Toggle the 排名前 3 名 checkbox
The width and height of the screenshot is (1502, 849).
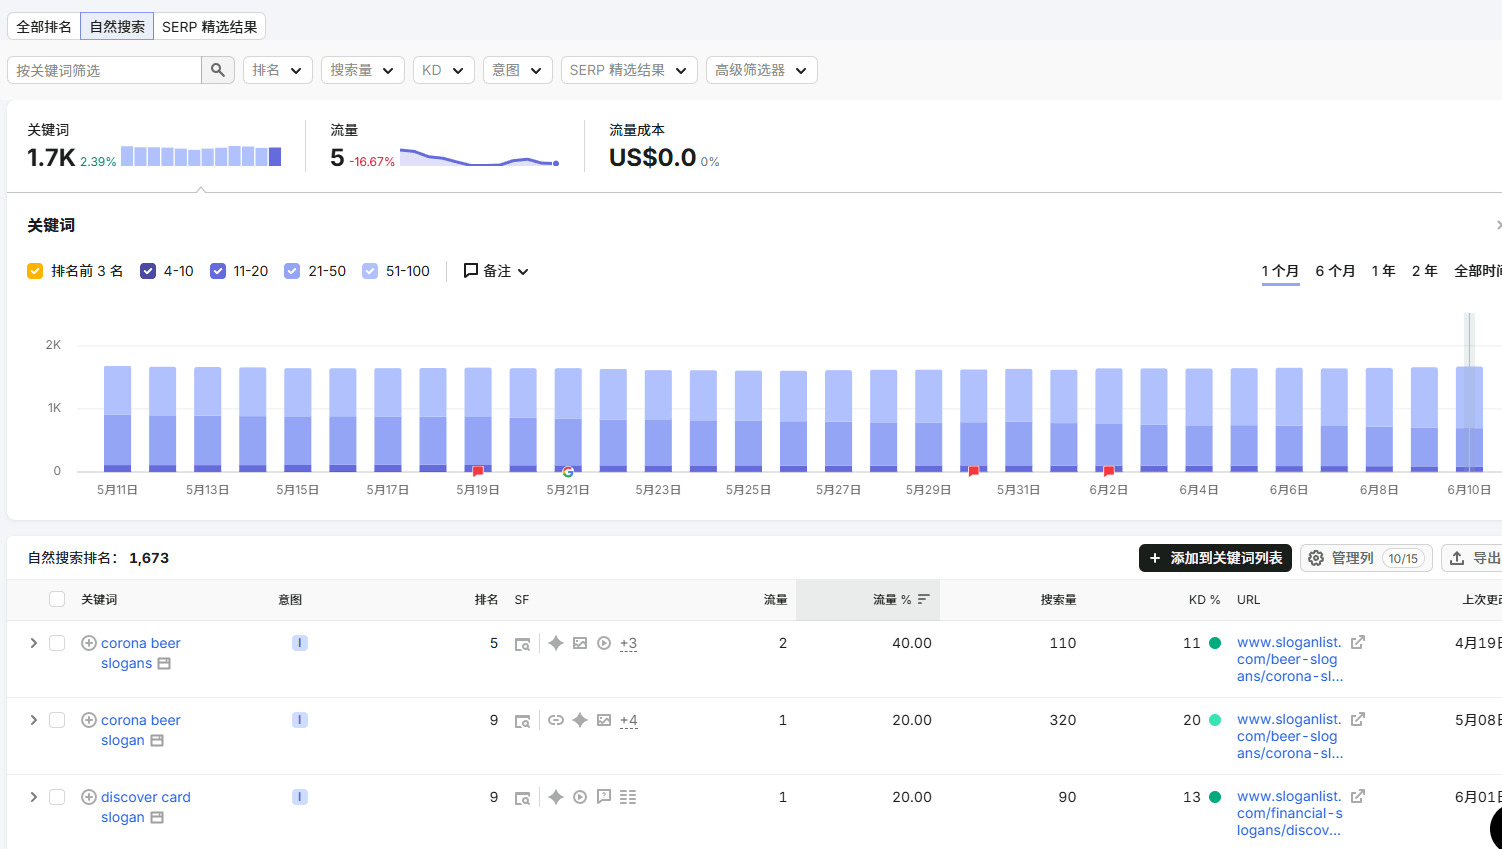(35, 271)
